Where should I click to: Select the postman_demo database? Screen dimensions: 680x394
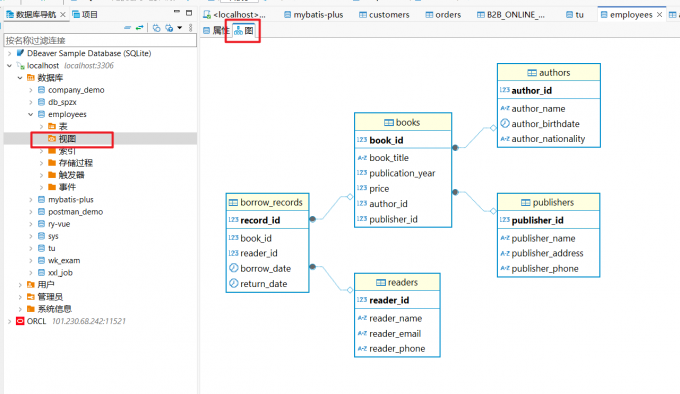pyautogui.click(x=75, y=212)
